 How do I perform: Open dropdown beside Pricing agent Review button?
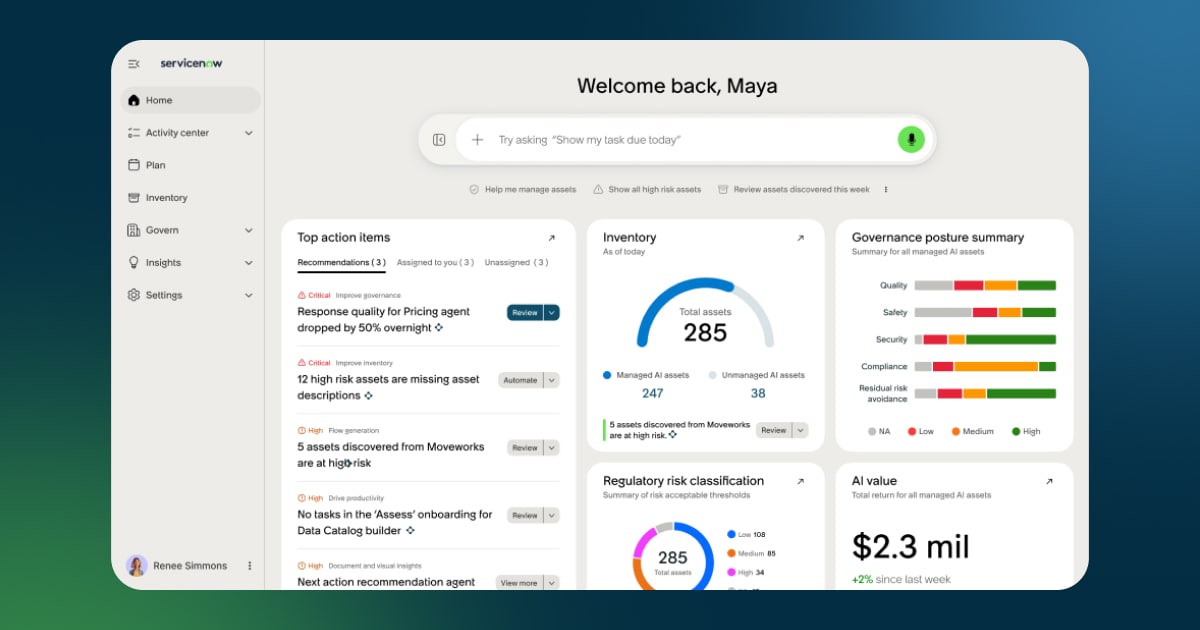click(x=552, y=313)
